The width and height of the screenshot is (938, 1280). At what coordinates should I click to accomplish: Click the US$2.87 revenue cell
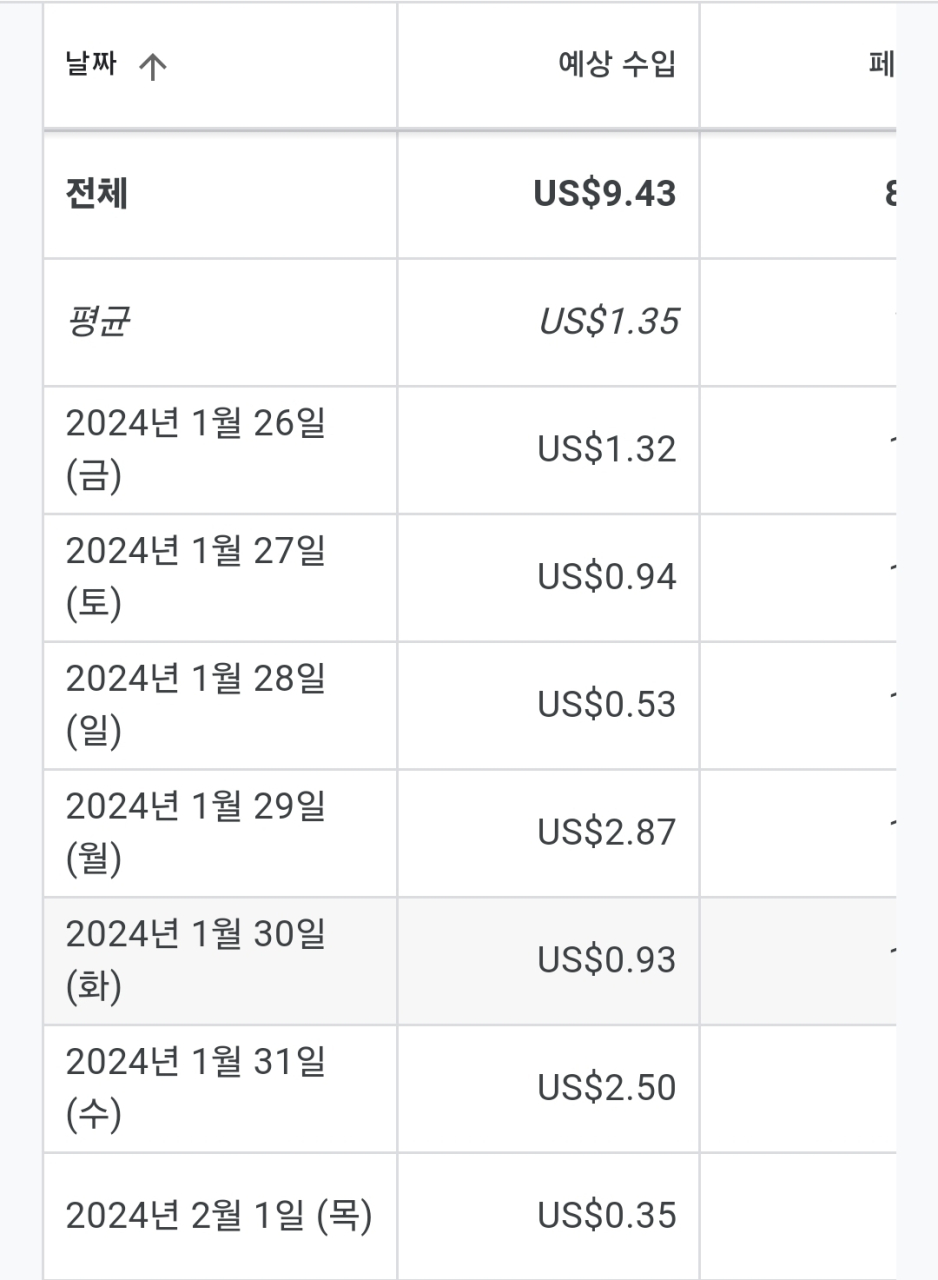[x=607, y=832]
